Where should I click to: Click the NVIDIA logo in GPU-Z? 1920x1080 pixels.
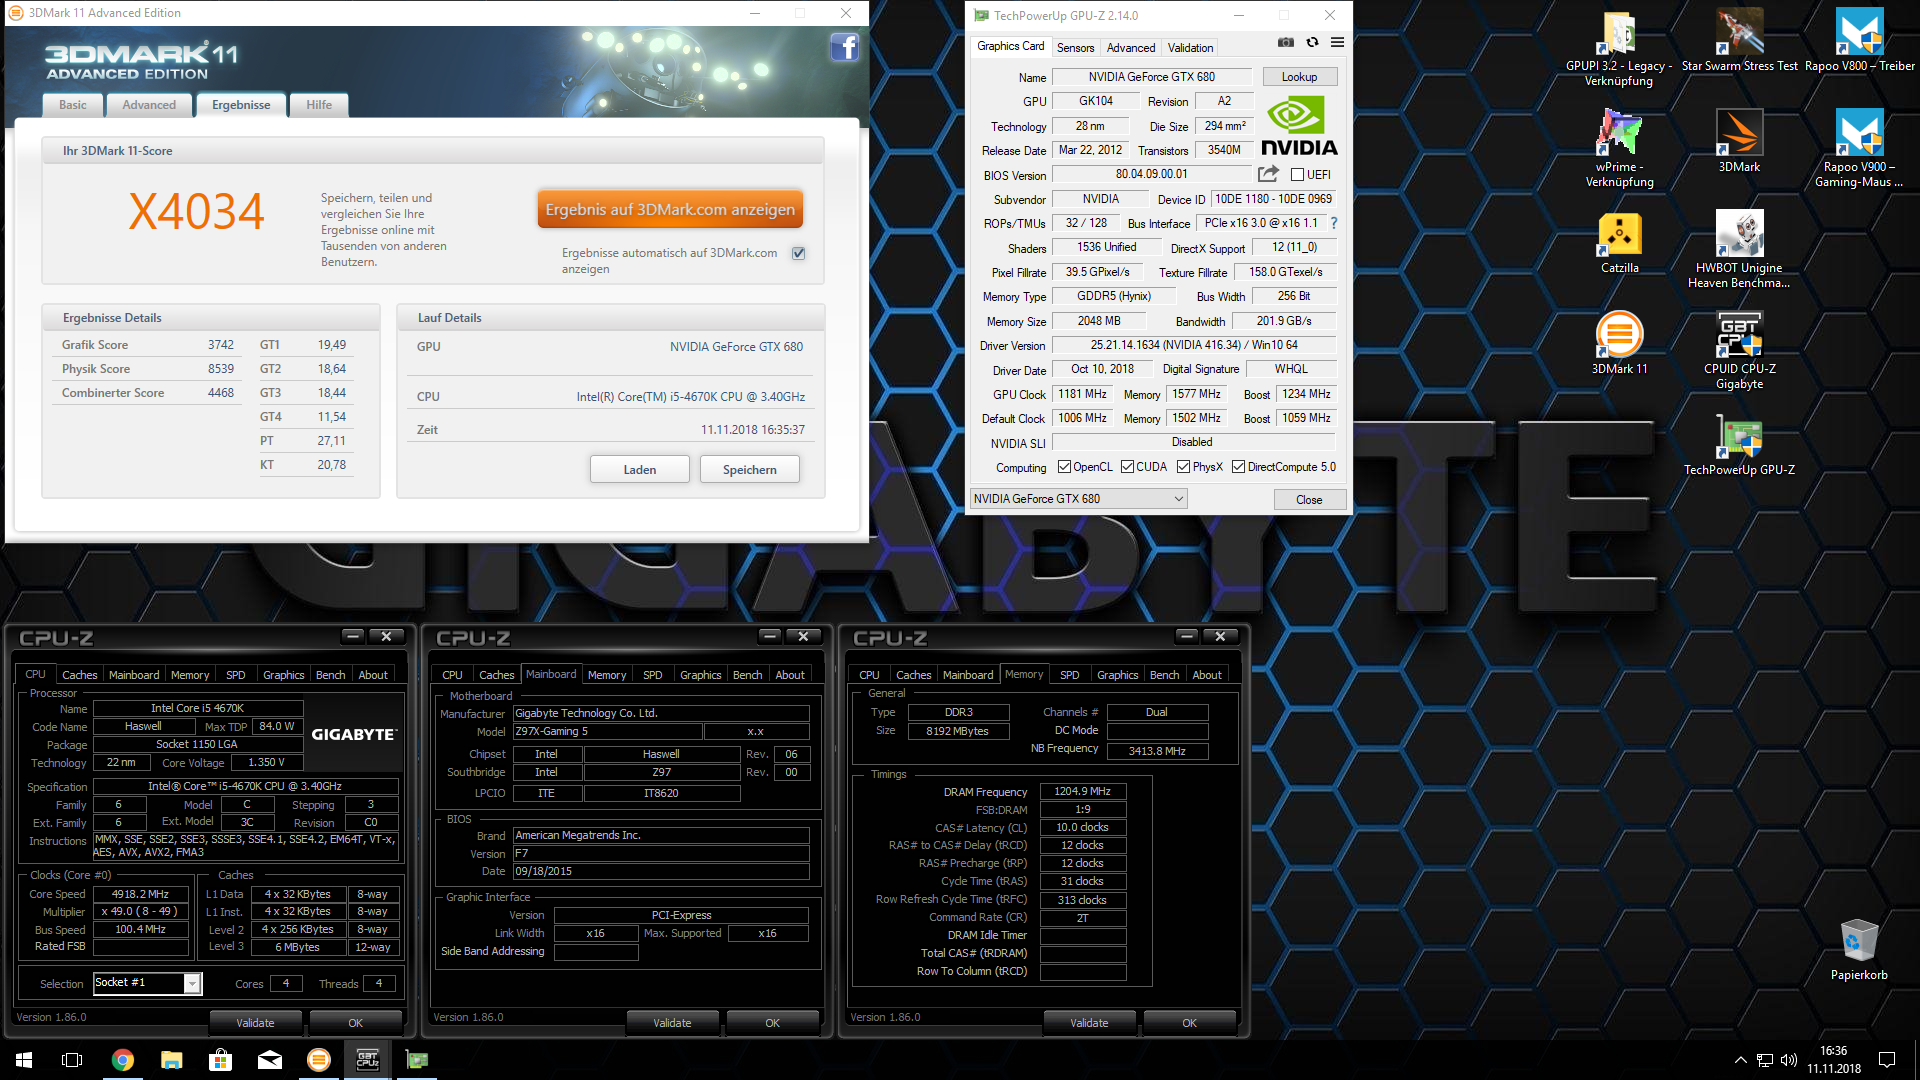[1298, 126]
